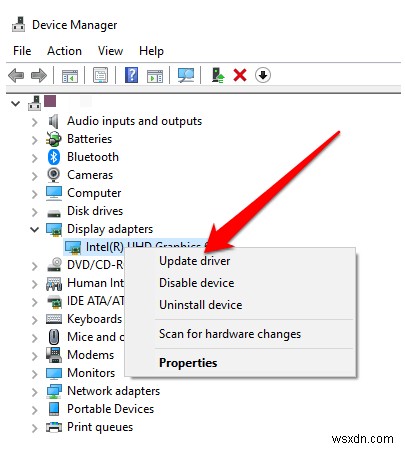Expand the Disk drives chevron

tap(35, 212)
